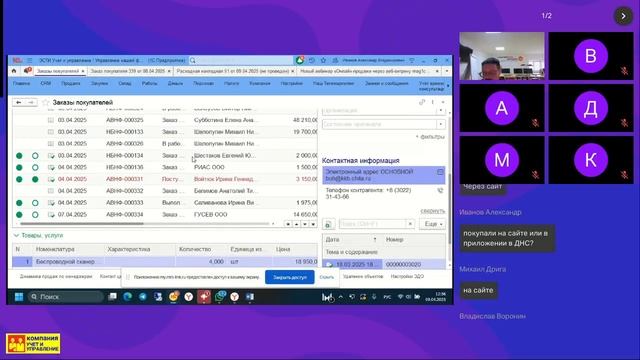This screenshot has width=640, height=360.
Task: Open the Состояние filter dropdown arrow
Action: 440,124
